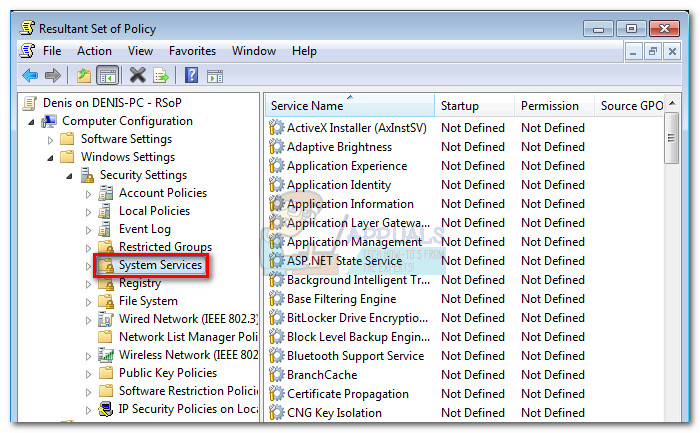
Task: Click the Up One Level folder icon
Action: point(84,75)
